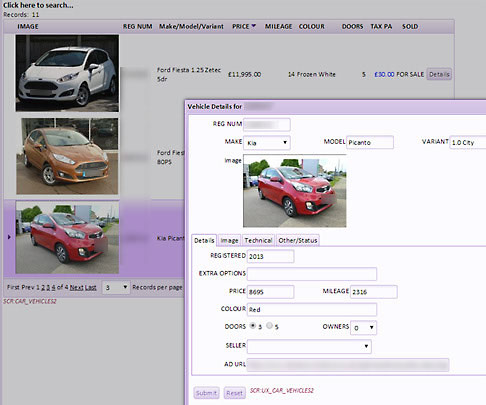
Task: Open the records per page dropdown
Action: [x=116, y=287]
